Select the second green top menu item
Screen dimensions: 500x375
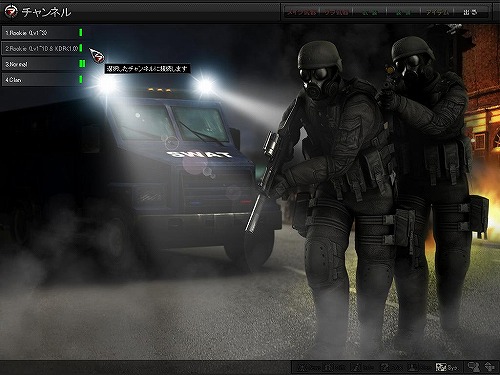pyautogui.click(x=403, y=12)
